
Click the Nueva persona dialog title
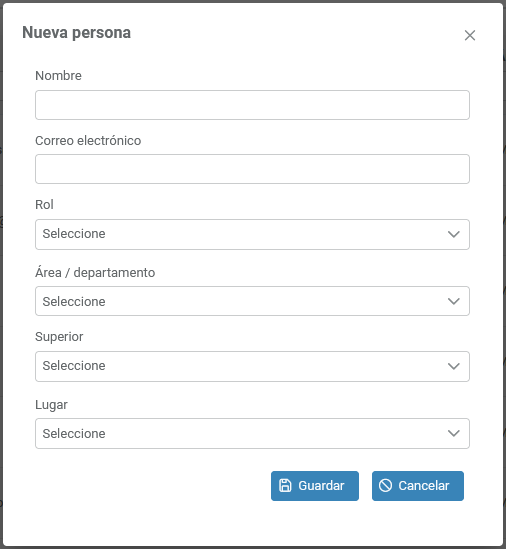(76, 33)
